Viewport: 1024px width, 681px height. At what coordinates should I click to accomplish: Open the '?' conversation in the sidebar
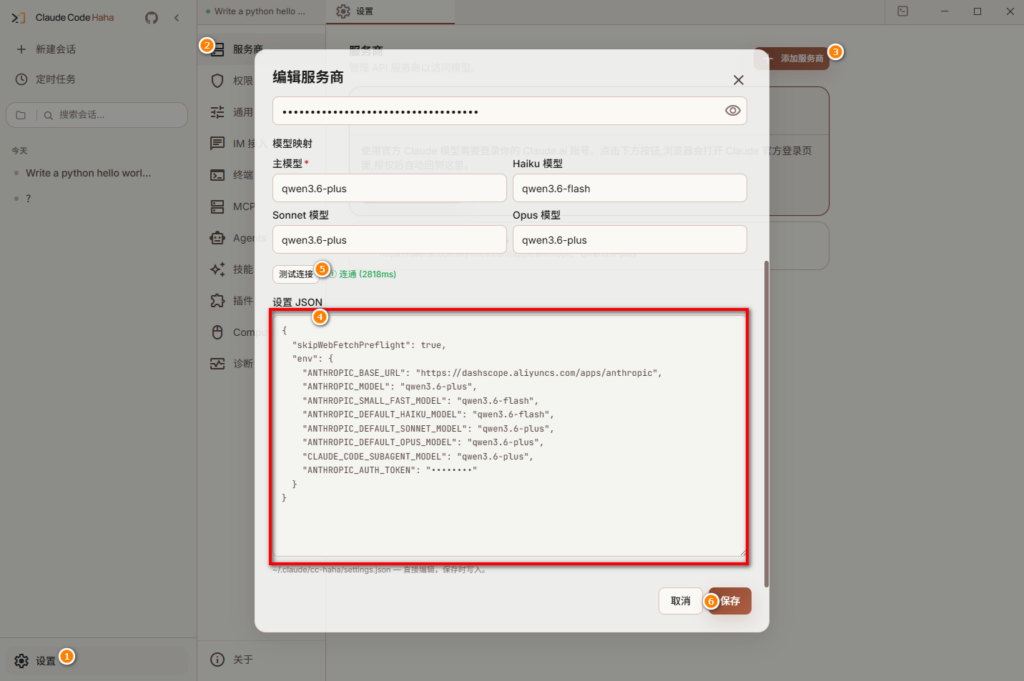[x=27, y=198]
